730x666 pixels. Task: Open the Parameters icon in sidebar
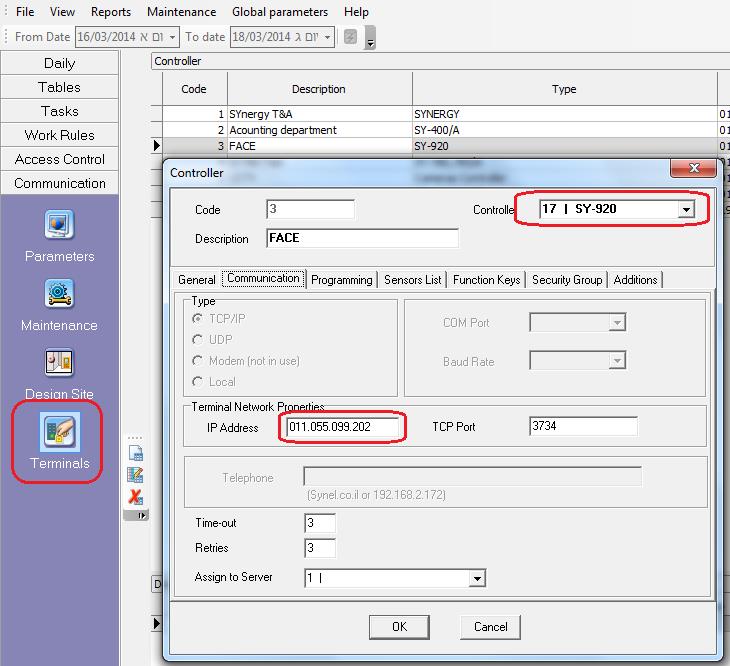[x=59, y=226]
